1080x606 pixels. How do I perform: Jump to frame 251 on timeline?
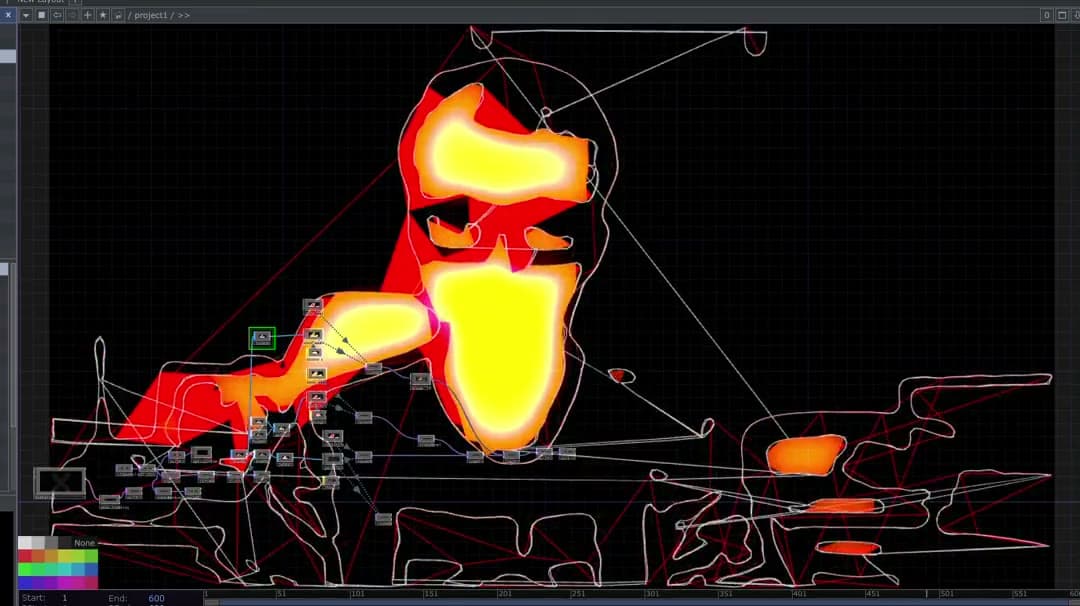[578, 594]
